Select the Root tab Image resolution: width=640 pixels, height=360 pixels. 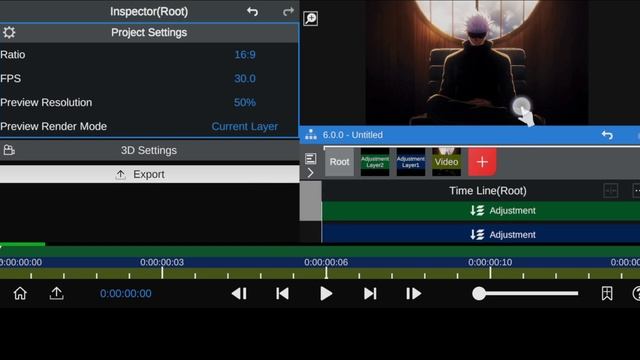pos(339,162)
